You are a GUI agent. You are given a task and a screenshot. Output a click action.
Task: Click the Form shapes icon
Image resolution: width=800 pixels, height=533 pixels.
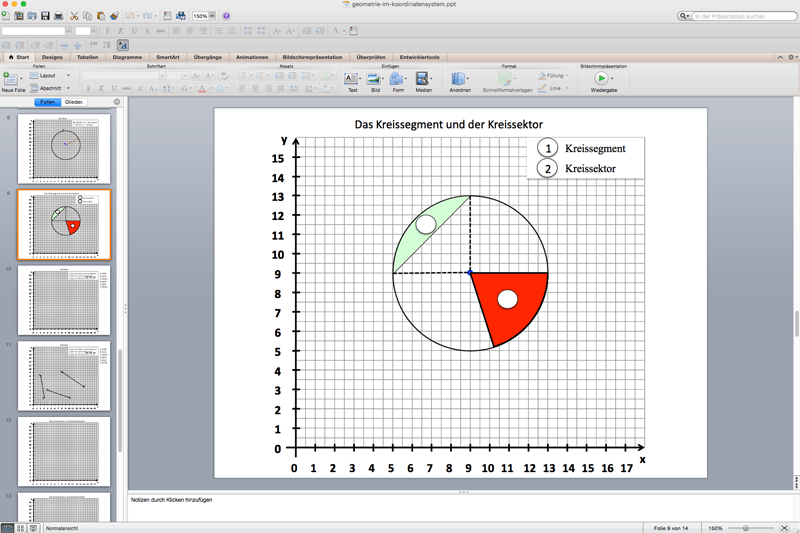click(397, 81)
